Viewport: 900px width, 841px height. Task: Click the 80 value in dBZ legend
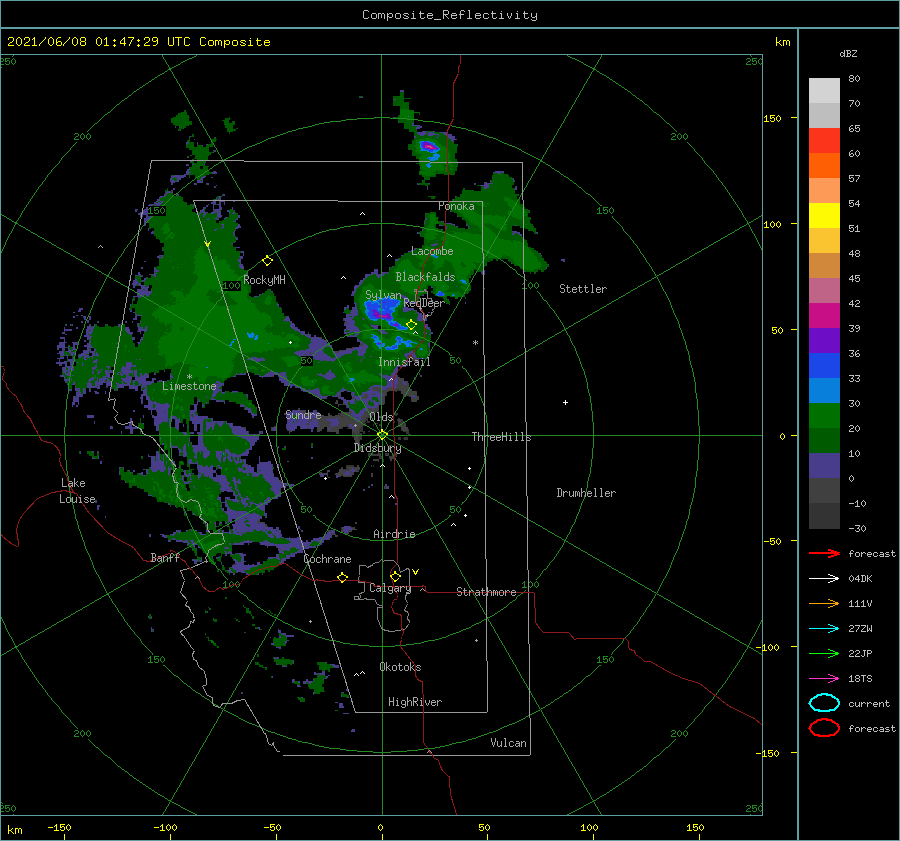pos(854,78)
